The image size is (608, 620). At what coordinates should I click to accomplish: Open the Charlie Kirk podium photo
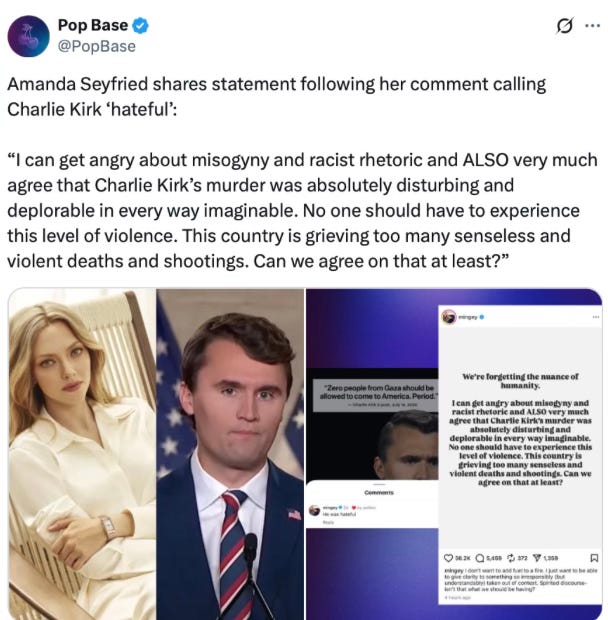coord(230,454)
